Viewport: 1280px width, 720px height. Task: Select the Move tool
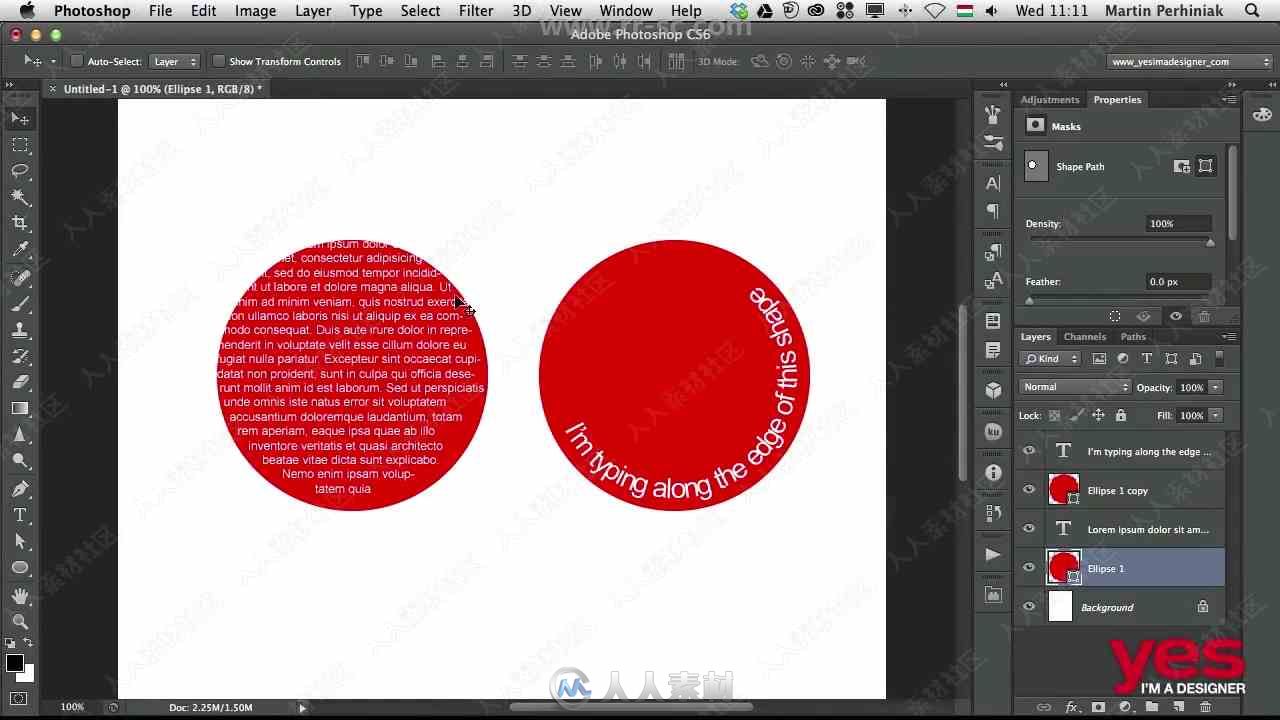pyautogui.click(x=20, y=119)
